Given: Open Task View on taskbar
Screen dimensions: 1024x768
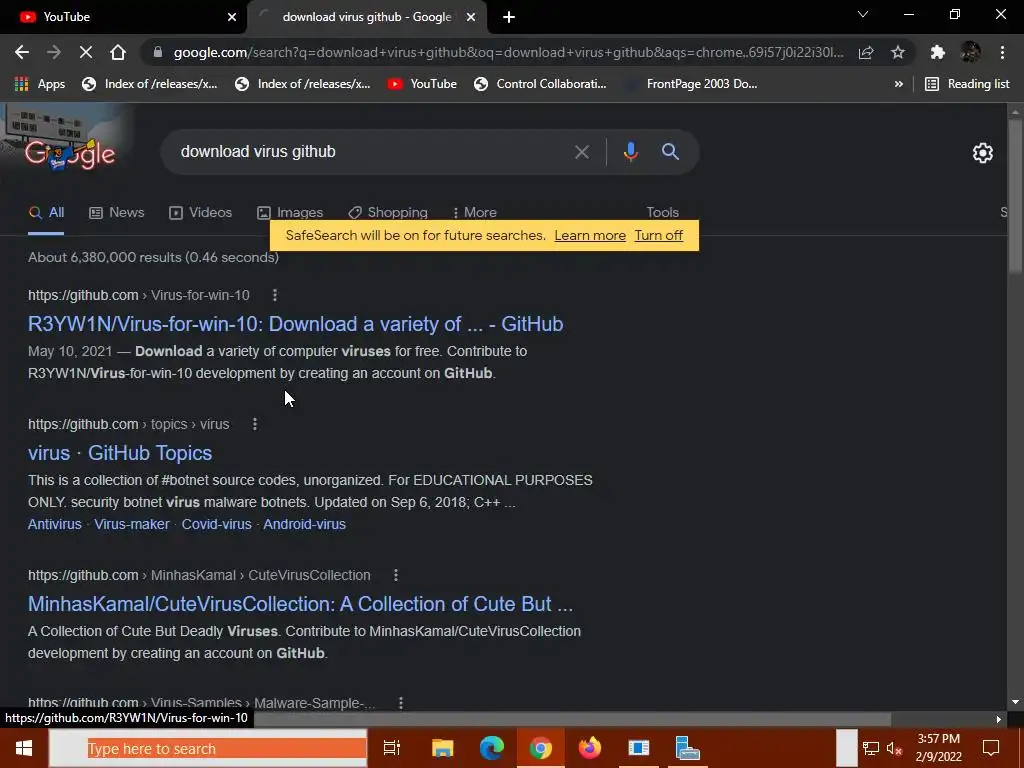Looking at the screenshot, I should click(x=391, y=748).
